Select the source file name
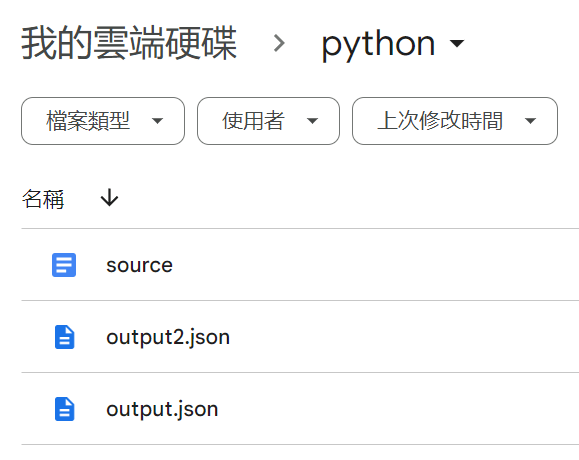Image resolution: width=579 pixels, height=460 pixels. (x=140, y=265)
